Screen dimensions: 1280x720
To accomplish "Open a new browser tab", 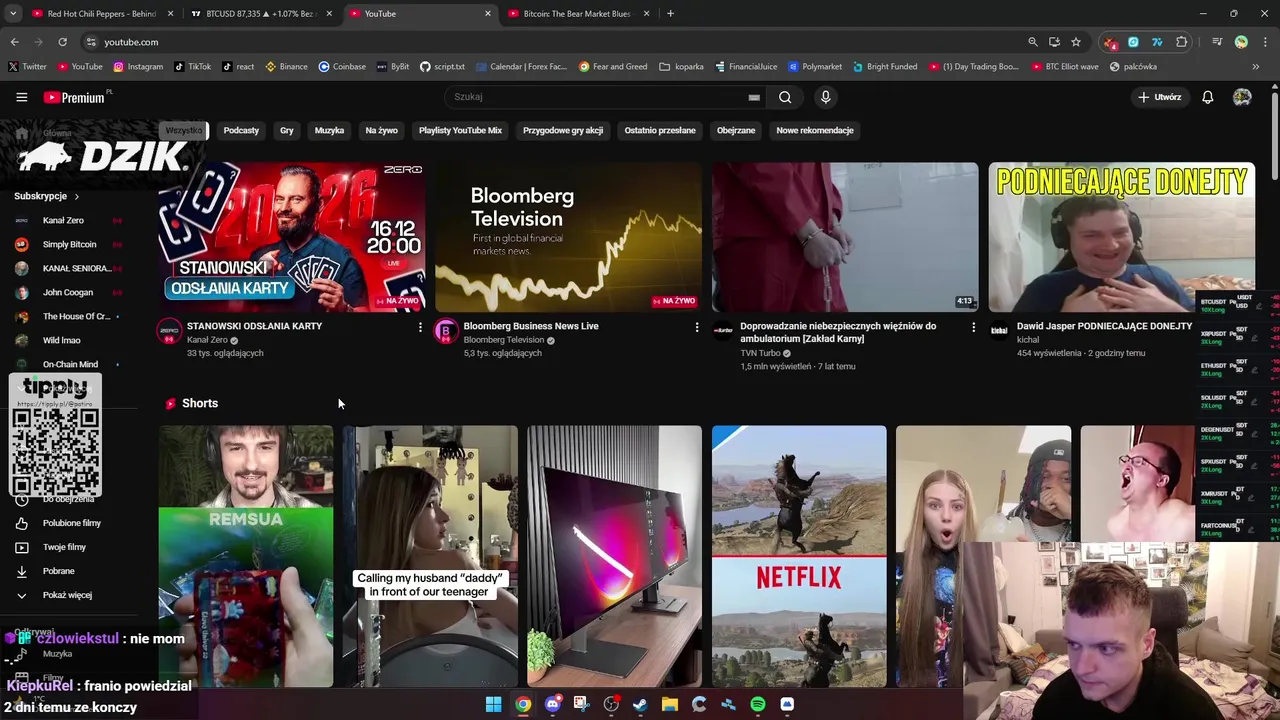I will point(670,14).
